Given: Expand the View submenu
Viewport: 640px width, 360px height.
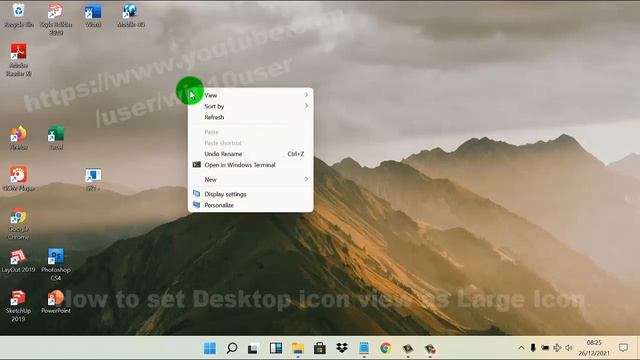Looking at the screenshot, I should click(x=251, y=95).
